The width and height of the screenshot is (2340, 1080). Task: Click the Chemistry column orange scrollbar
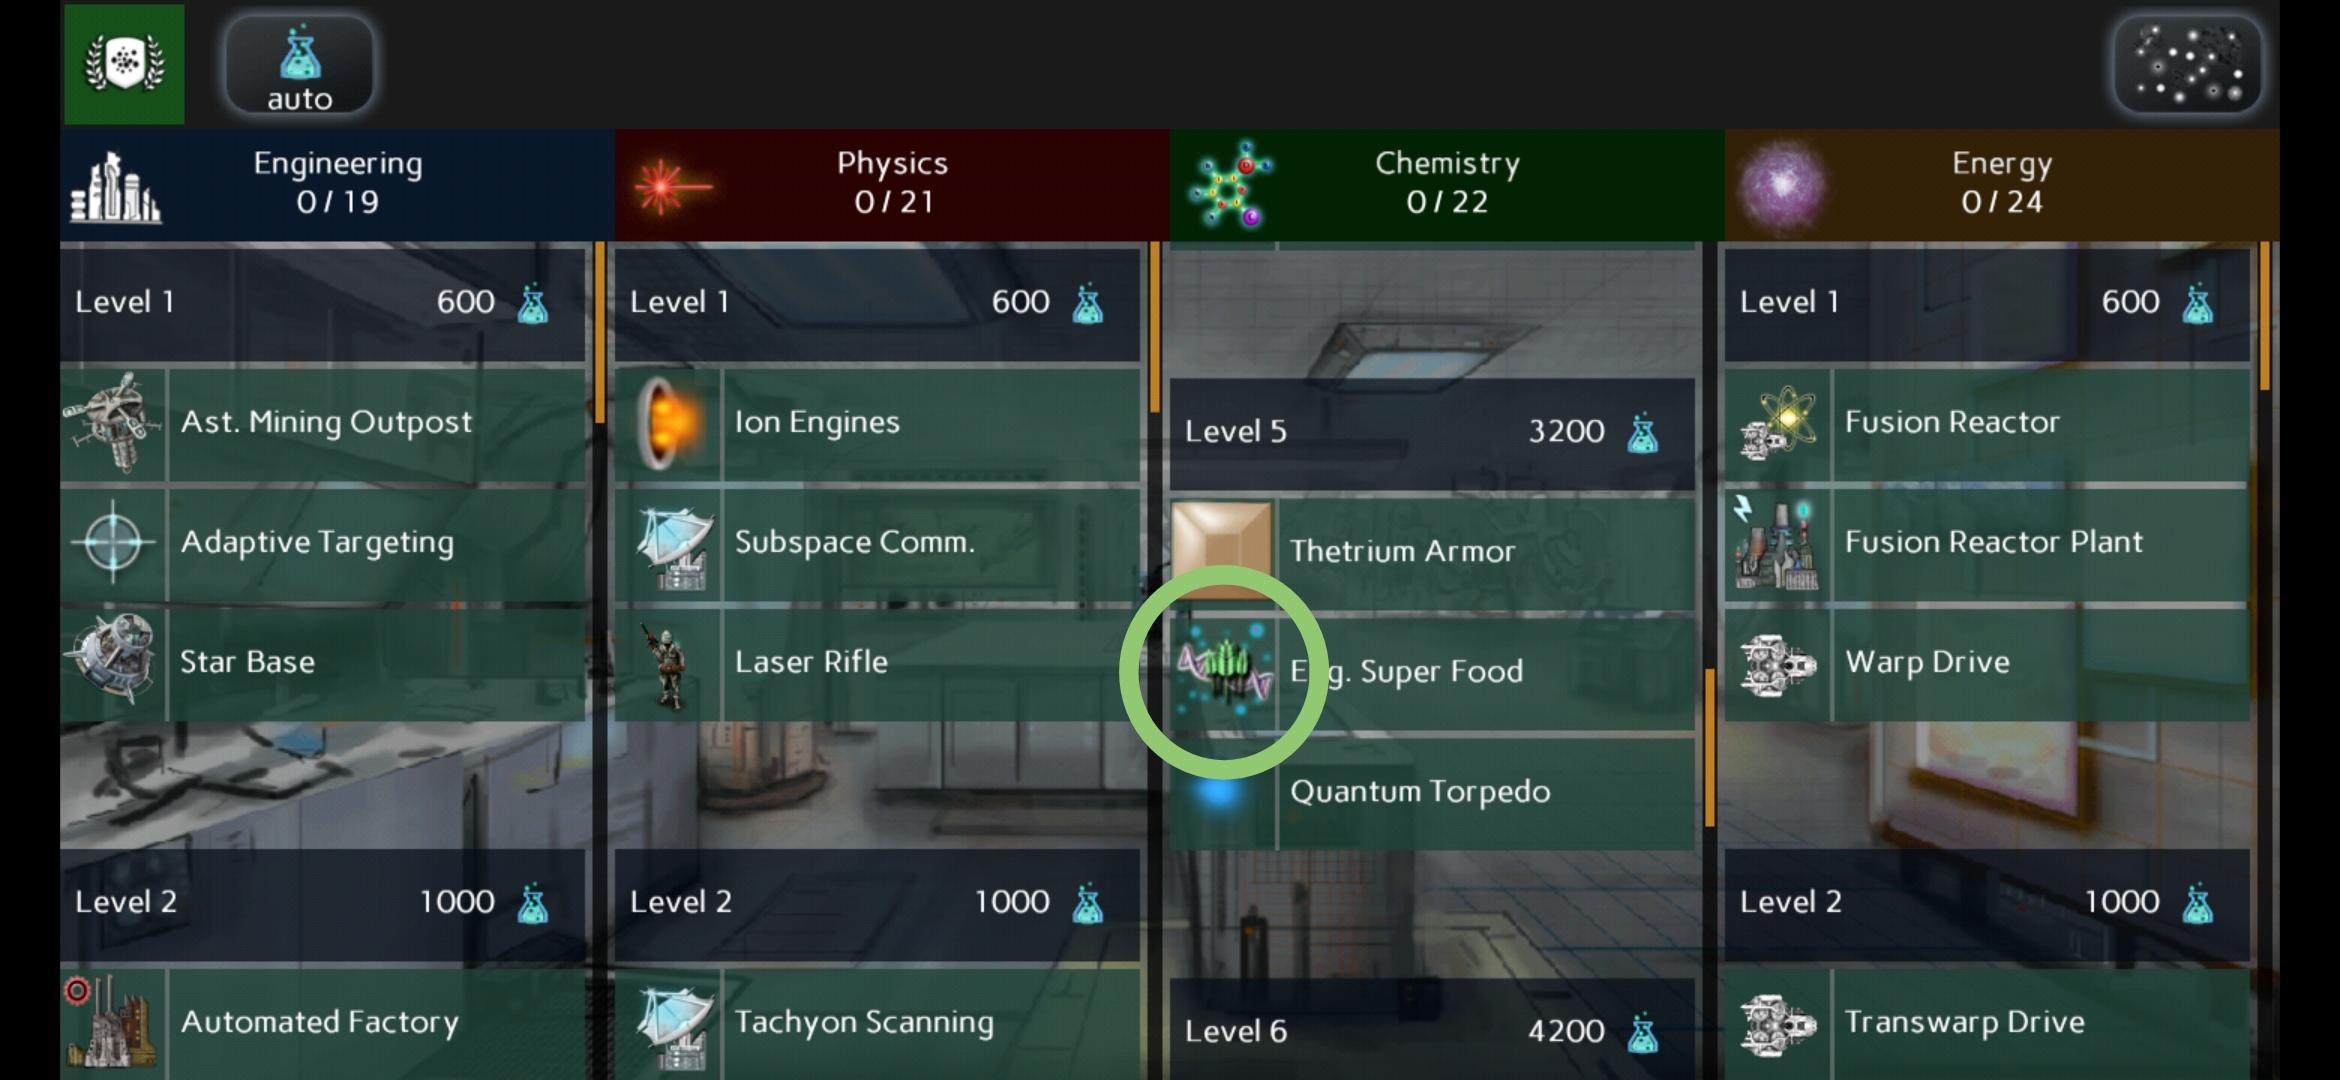tap(1709, 748)
